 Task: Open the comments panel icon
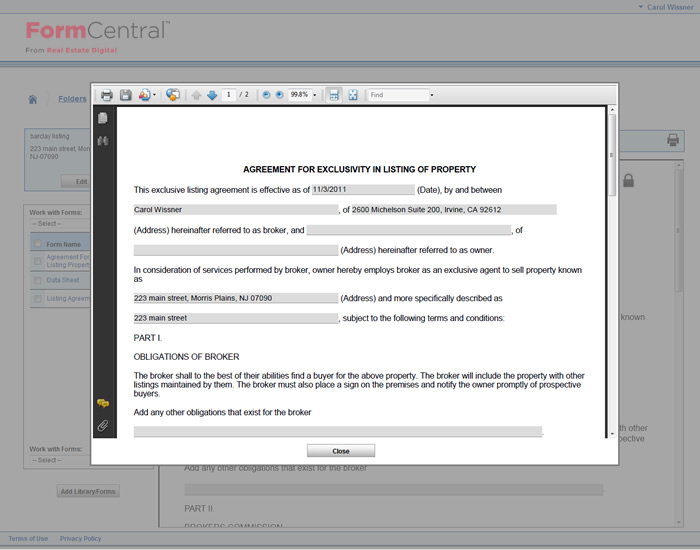[103, 404]
